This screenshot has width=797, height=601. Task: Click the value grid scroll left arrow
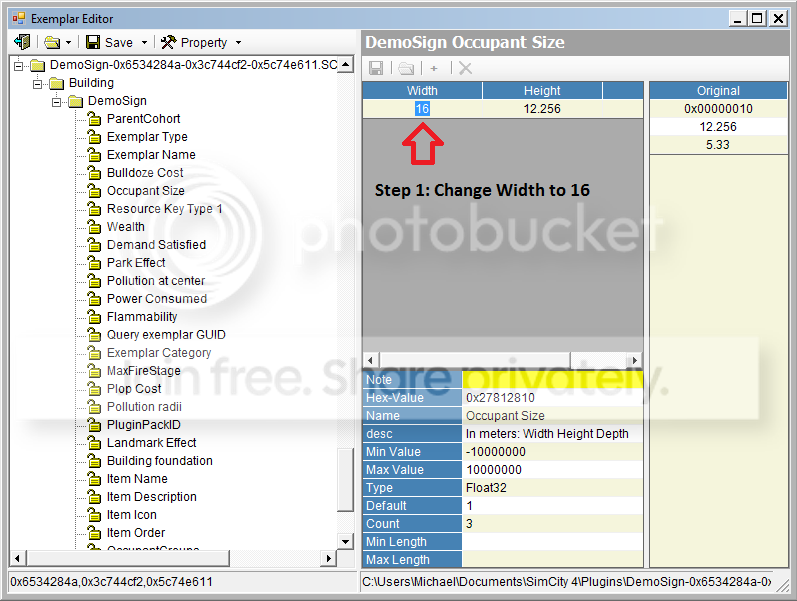point(370,360)
